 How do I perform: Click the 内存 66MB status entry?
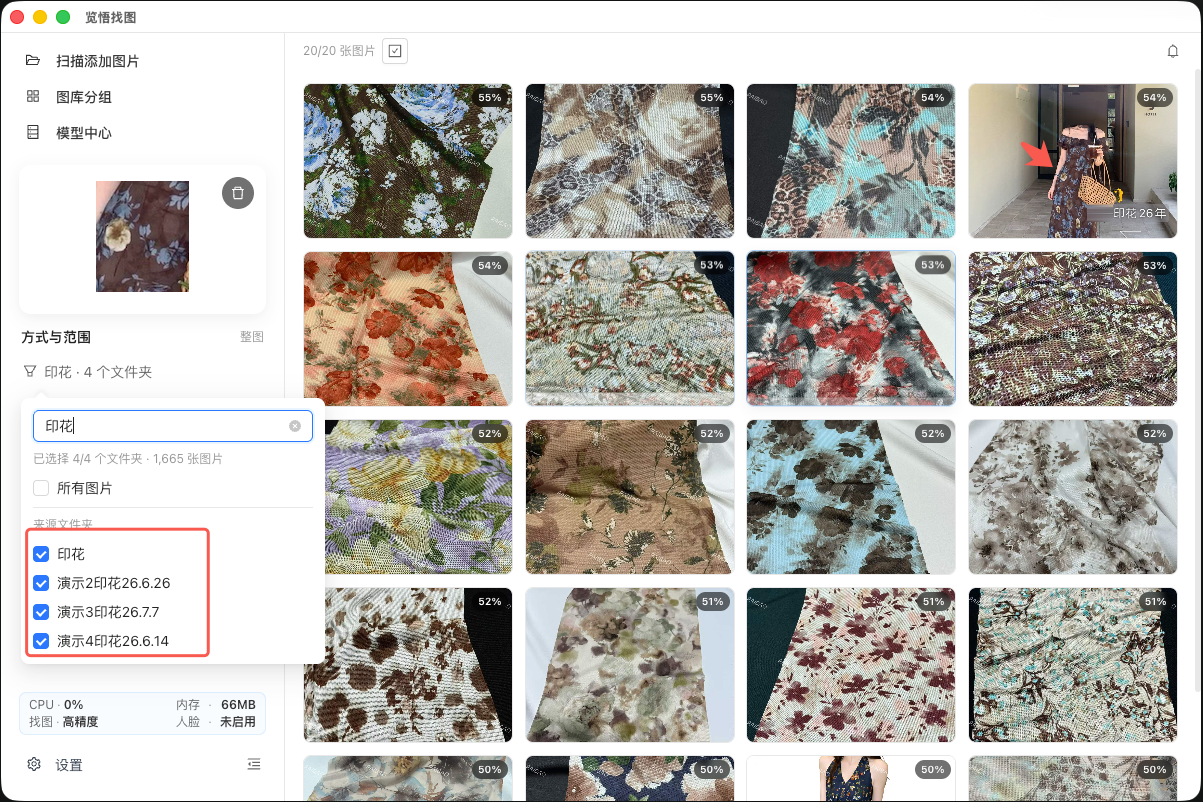[x=216, y=705]
